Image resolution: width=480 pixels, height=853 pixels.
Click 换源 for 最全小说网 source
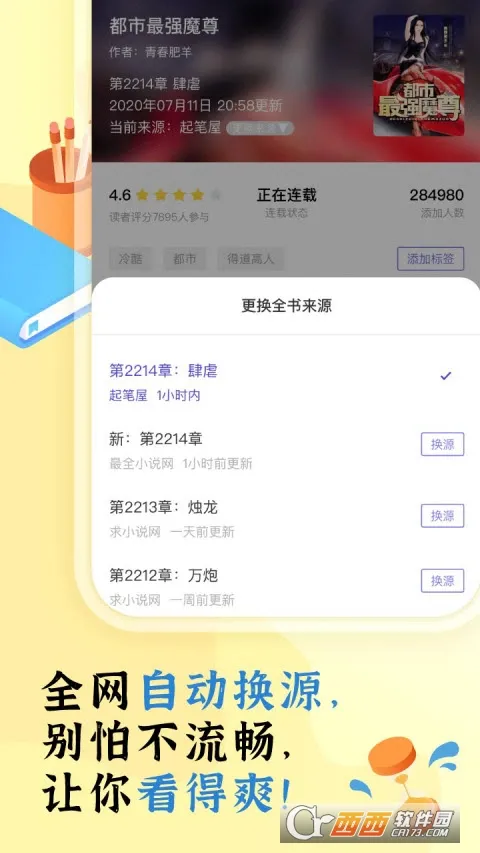(442, 444)
